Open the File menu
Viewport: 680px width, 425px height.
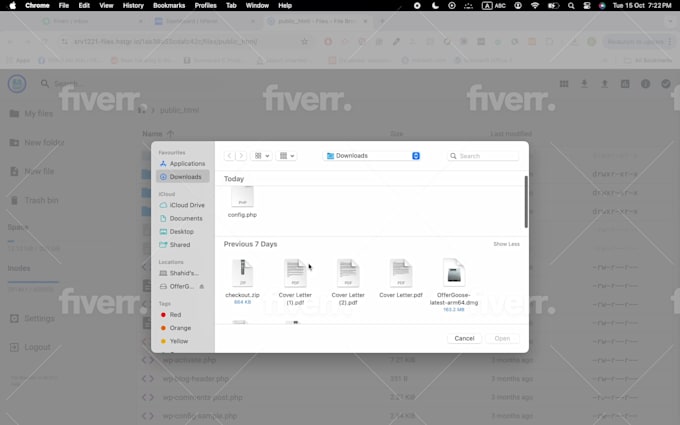tap(64, 6)
